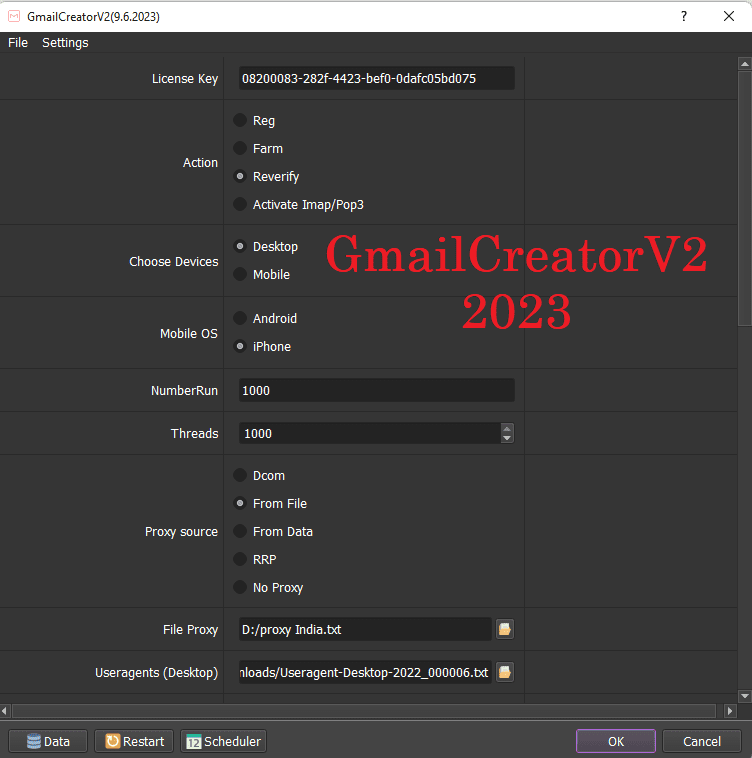Image resolution: width=752 pixels, height=758 pixels.
Task: Close the GmailCreatorV2 window
Action: click(x=729, y=16)
